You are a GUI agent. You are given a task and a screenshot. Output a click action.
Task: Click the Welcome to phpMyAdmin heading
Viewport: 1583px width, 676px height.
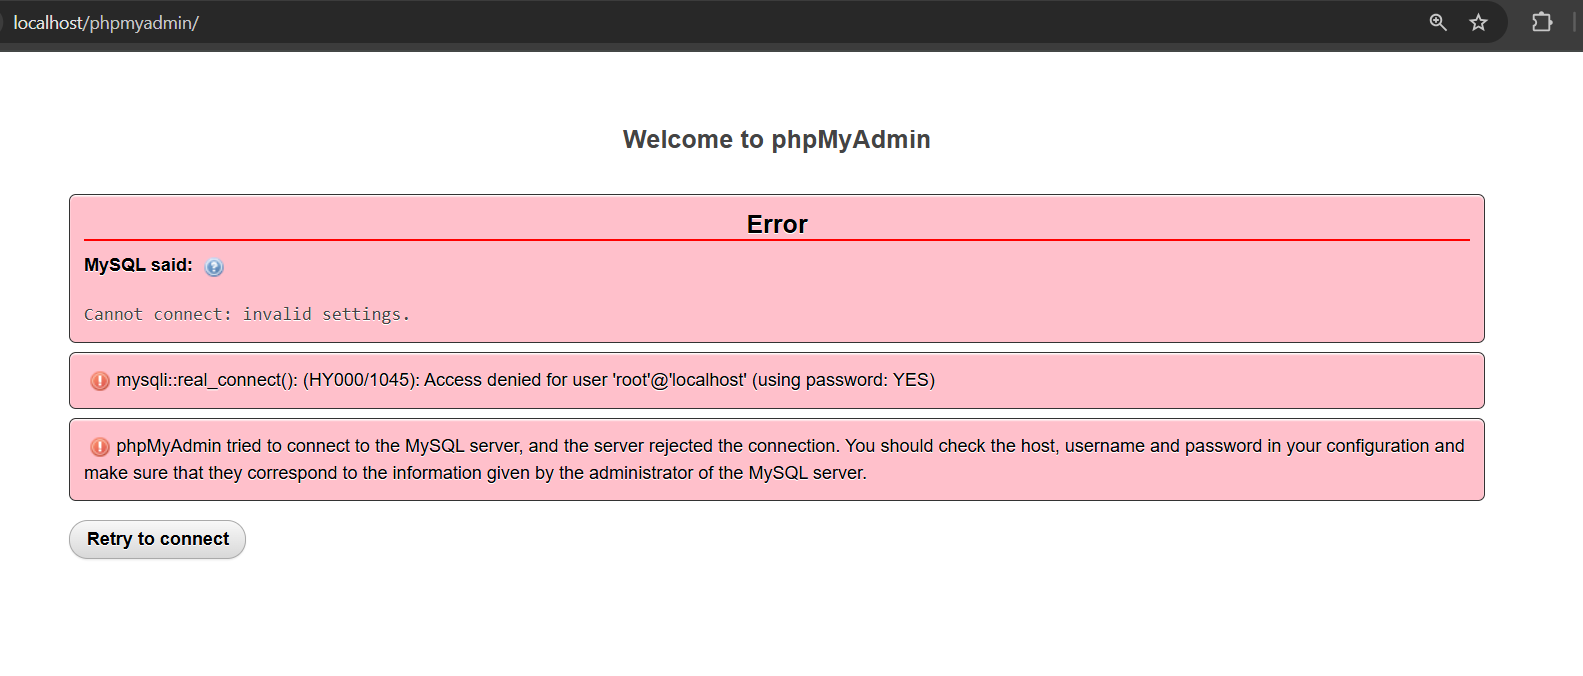click(x=776, y=139)
